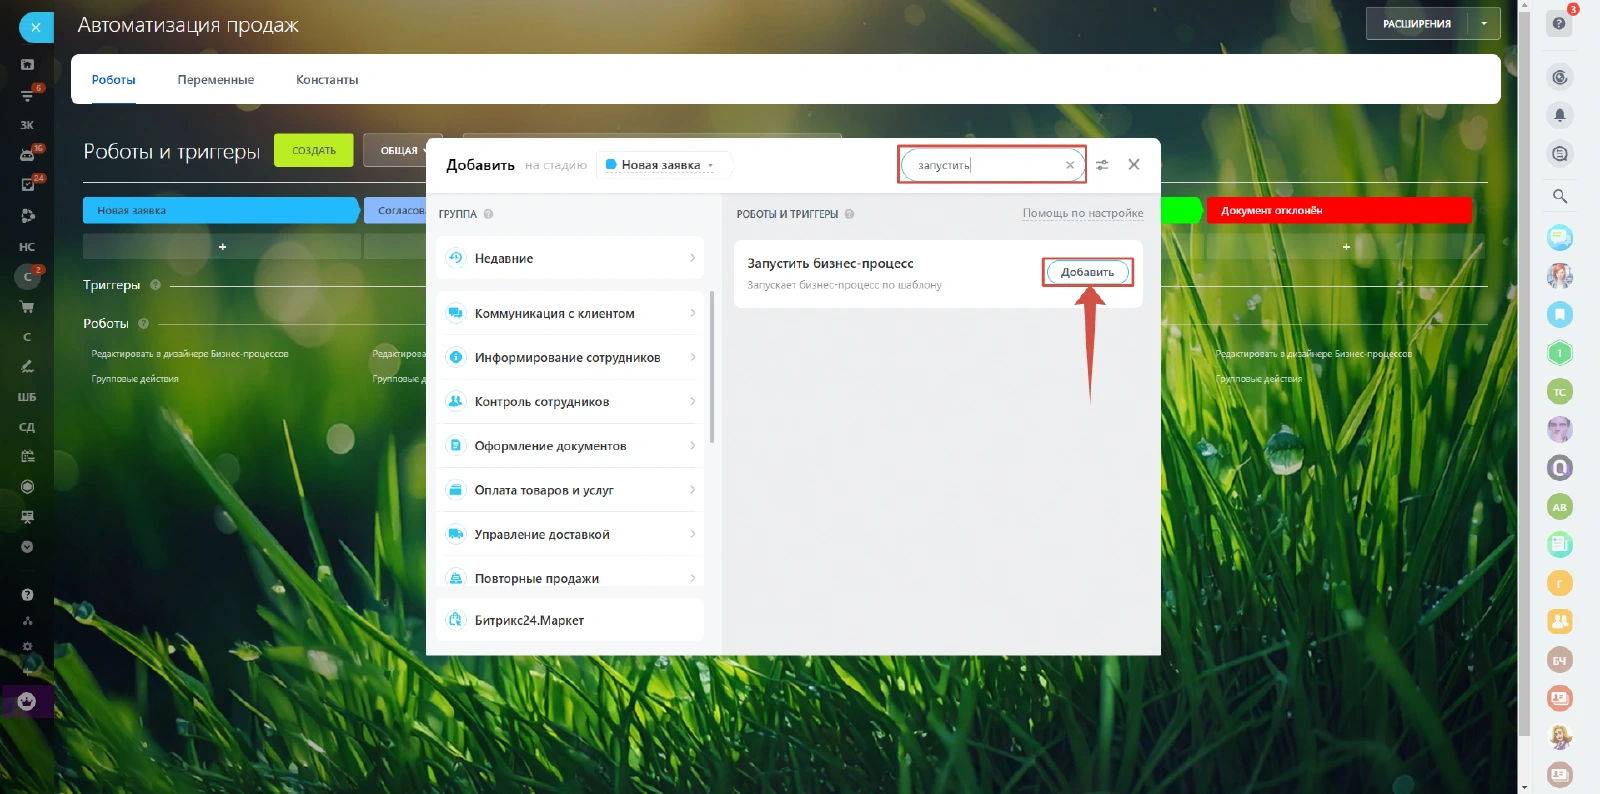Open the РАСШИРЕНИЯ dropdown arrow
This screenshot has width=1600, height=794.
[x=1484, y=24]
